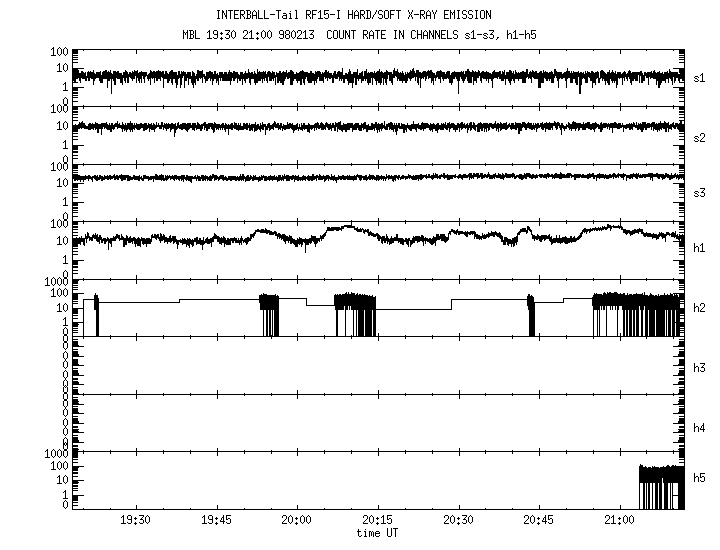
Task: Click the INTERBALL-Tail RF15-I plot title
Action: point(354,15)
